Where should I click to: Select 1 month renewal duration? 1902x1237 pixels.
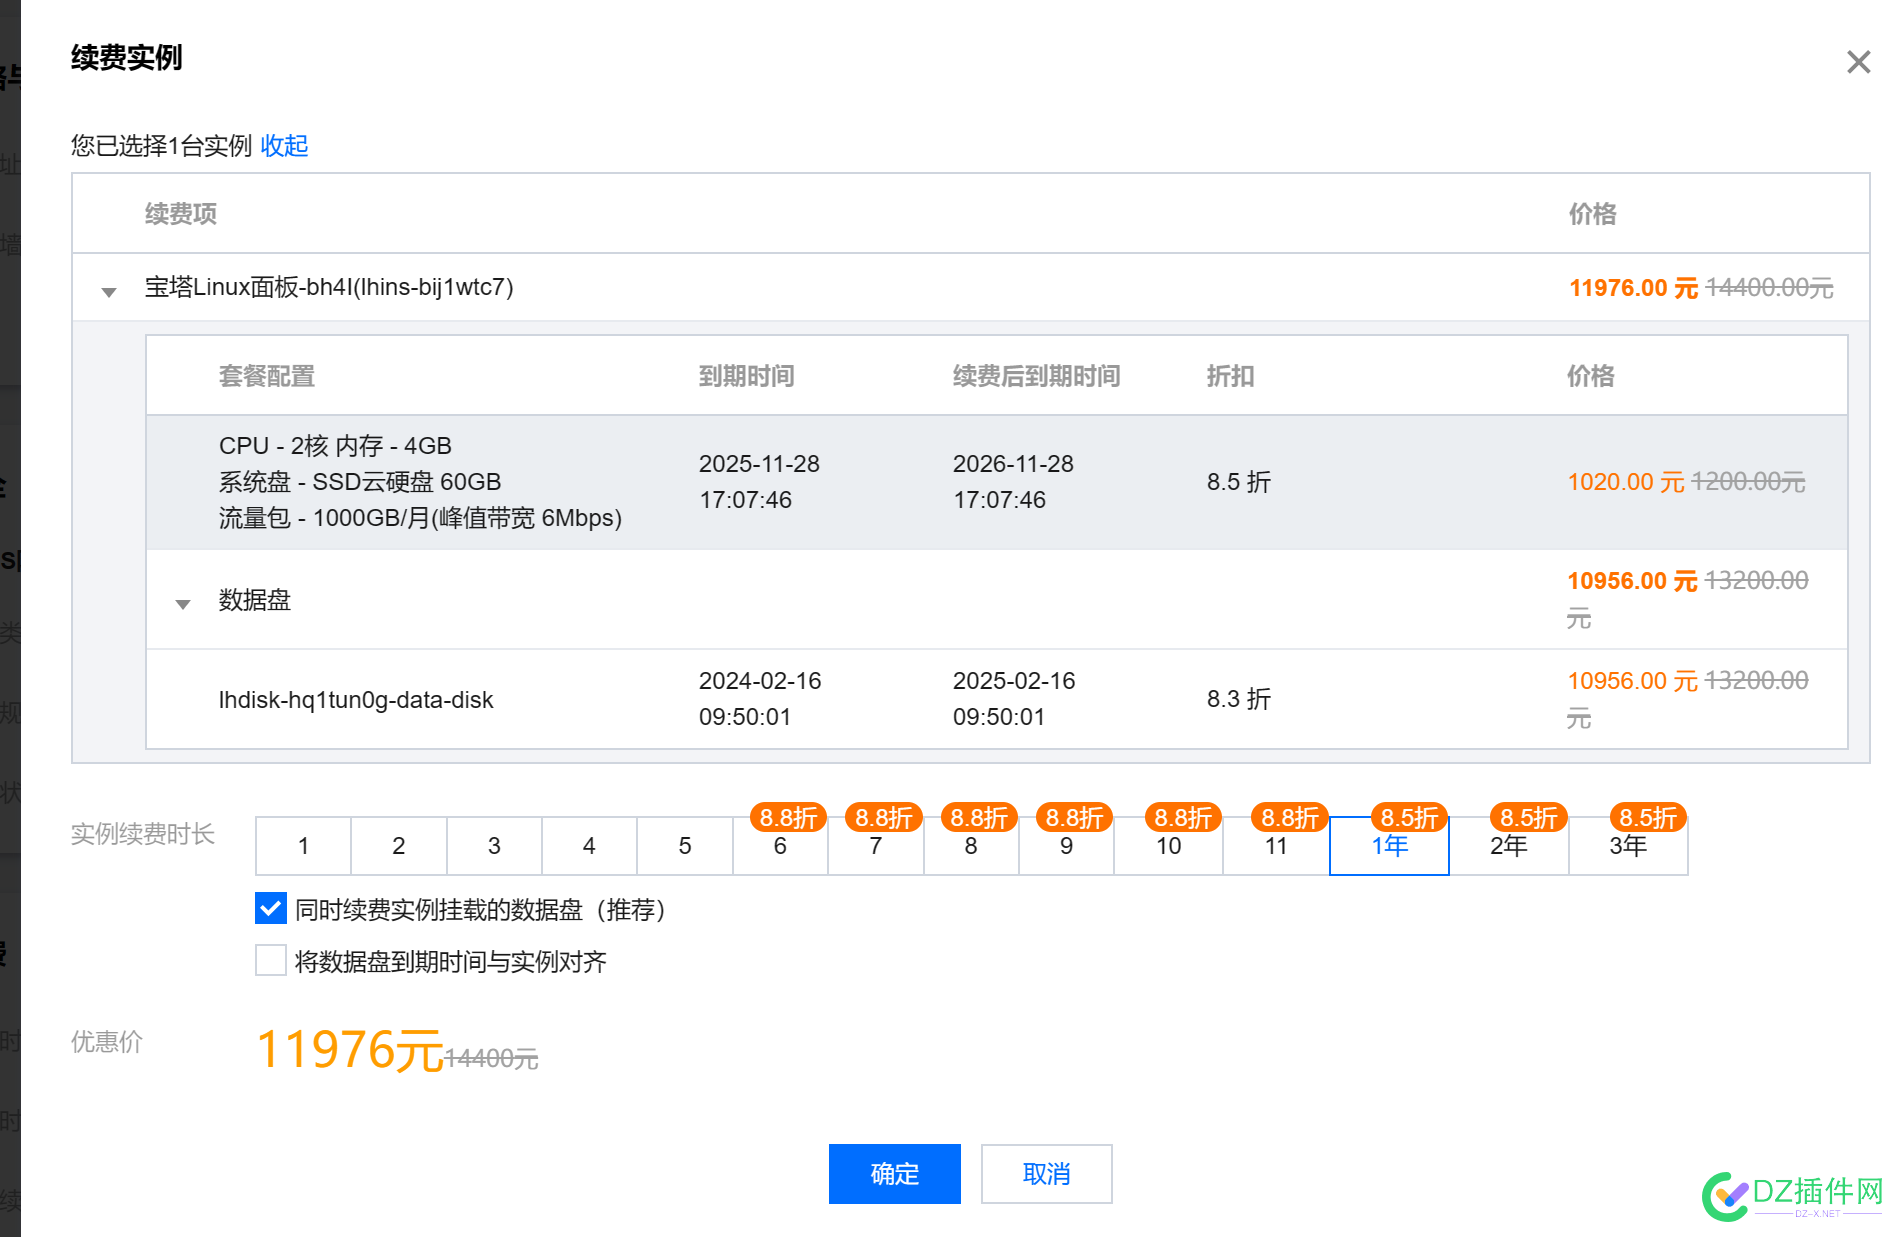tap(303, 846)
